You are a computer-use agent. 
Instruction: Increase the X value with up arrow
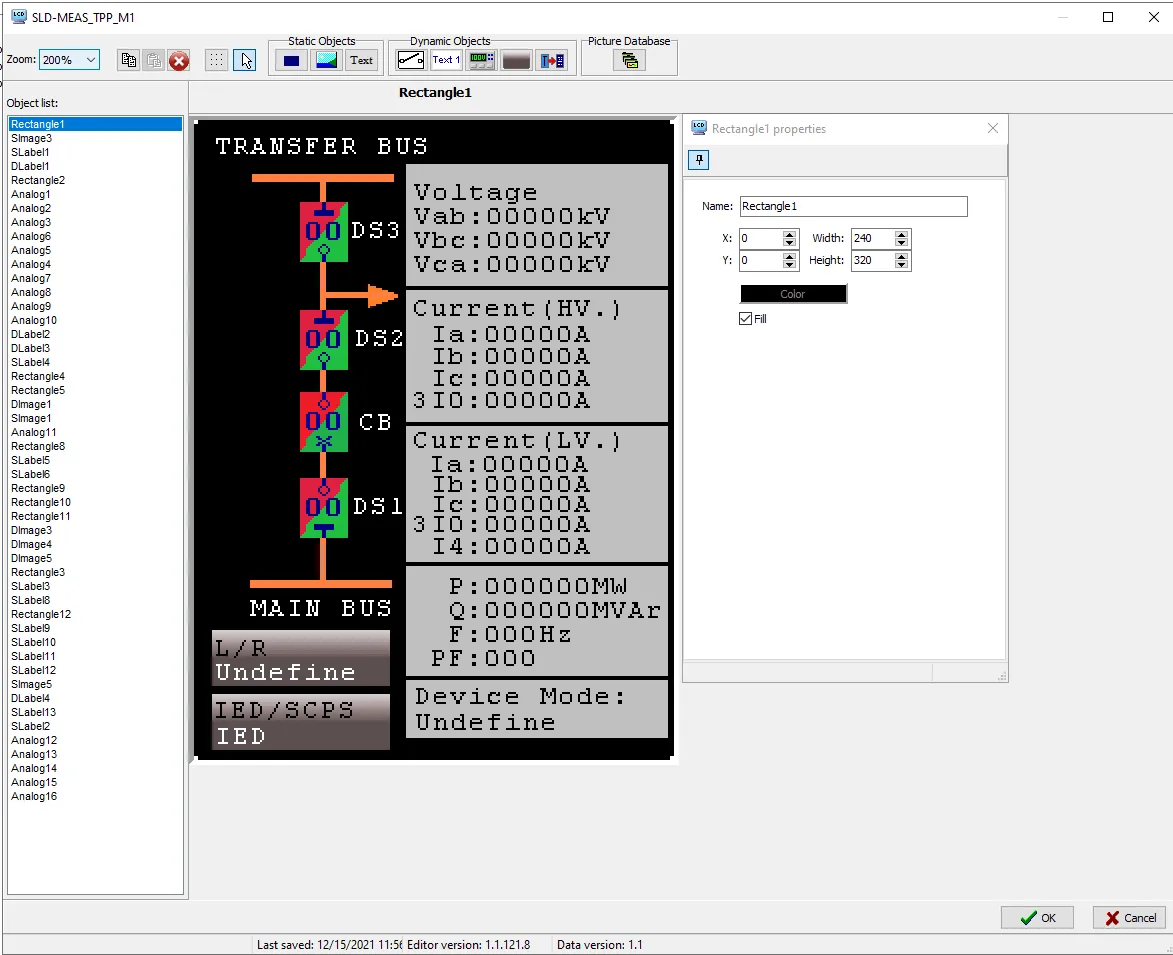point(789,234)
